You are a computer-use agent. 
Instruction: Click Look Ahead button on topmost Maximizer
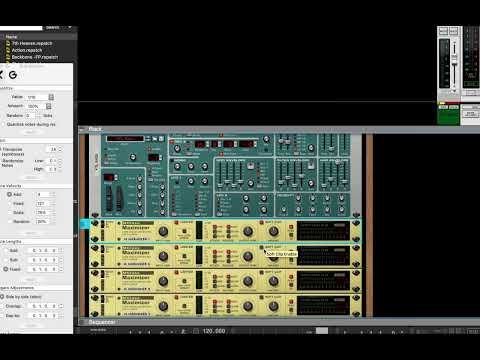(184, 231)
